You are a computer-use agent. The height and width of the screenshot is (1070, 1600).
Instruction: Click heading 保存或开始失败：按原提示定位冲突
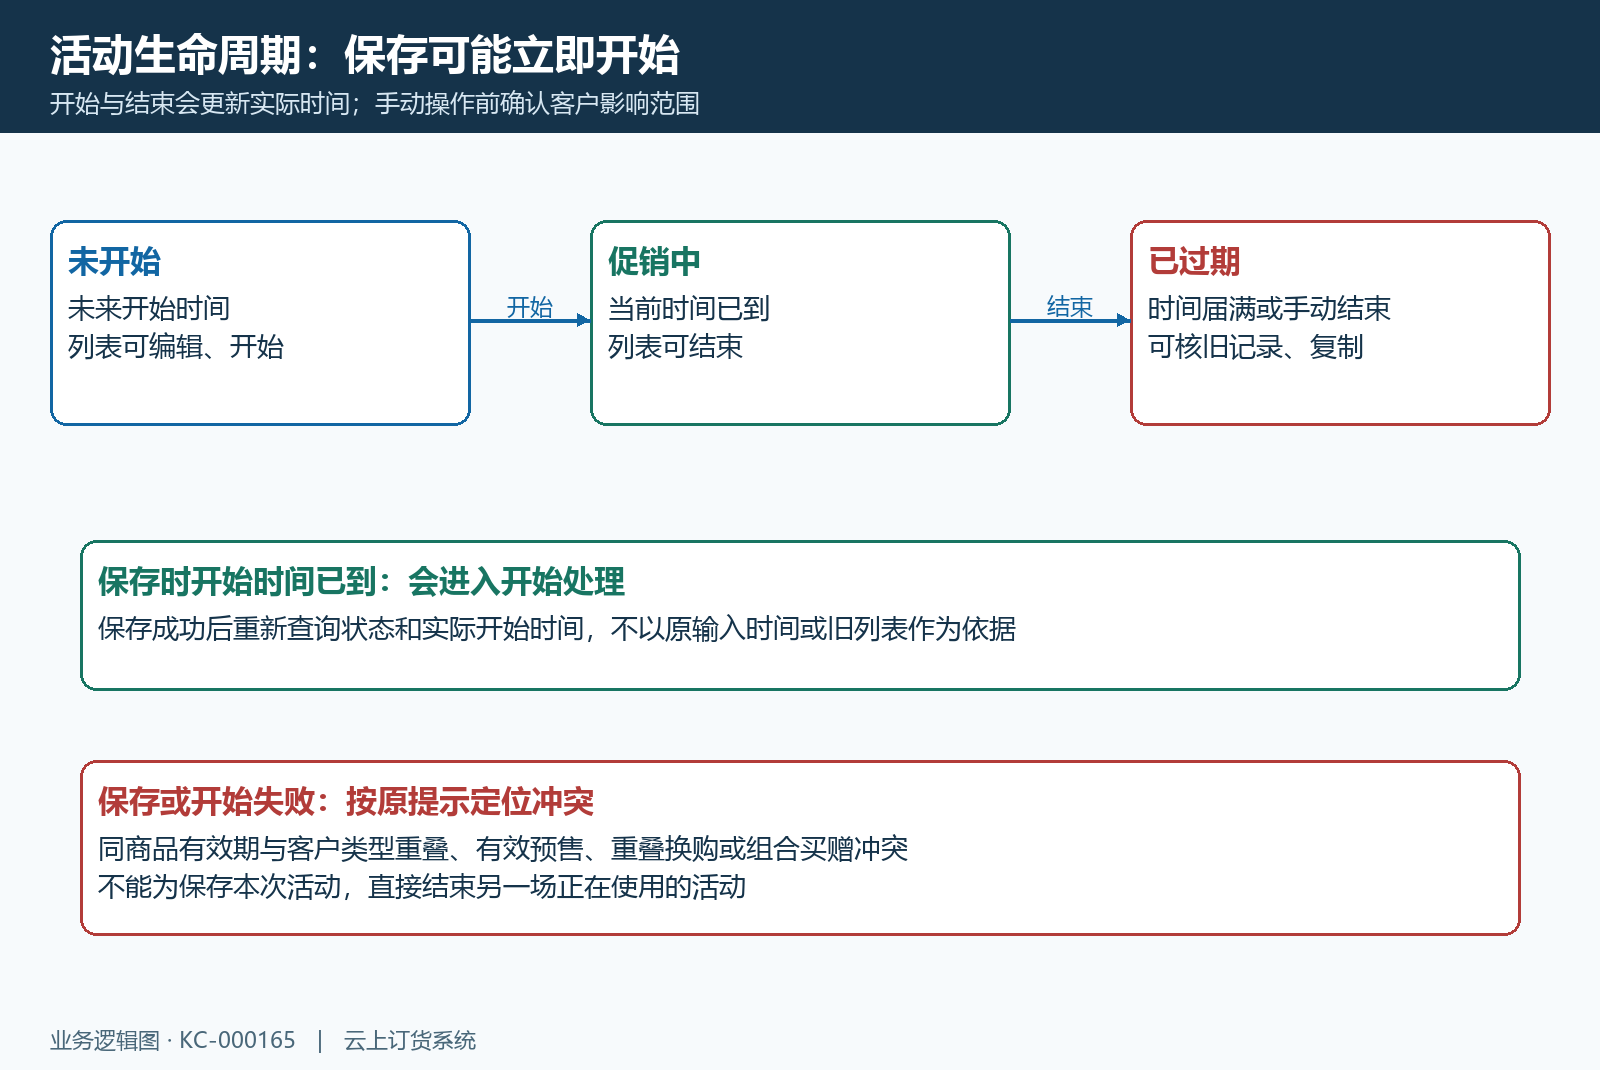pyautogui.click(x=346, y=802)
